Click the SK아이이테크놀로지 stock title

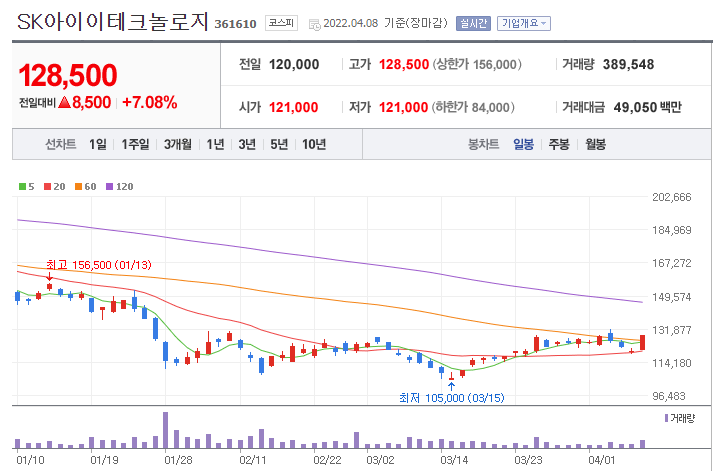(113, 21)
